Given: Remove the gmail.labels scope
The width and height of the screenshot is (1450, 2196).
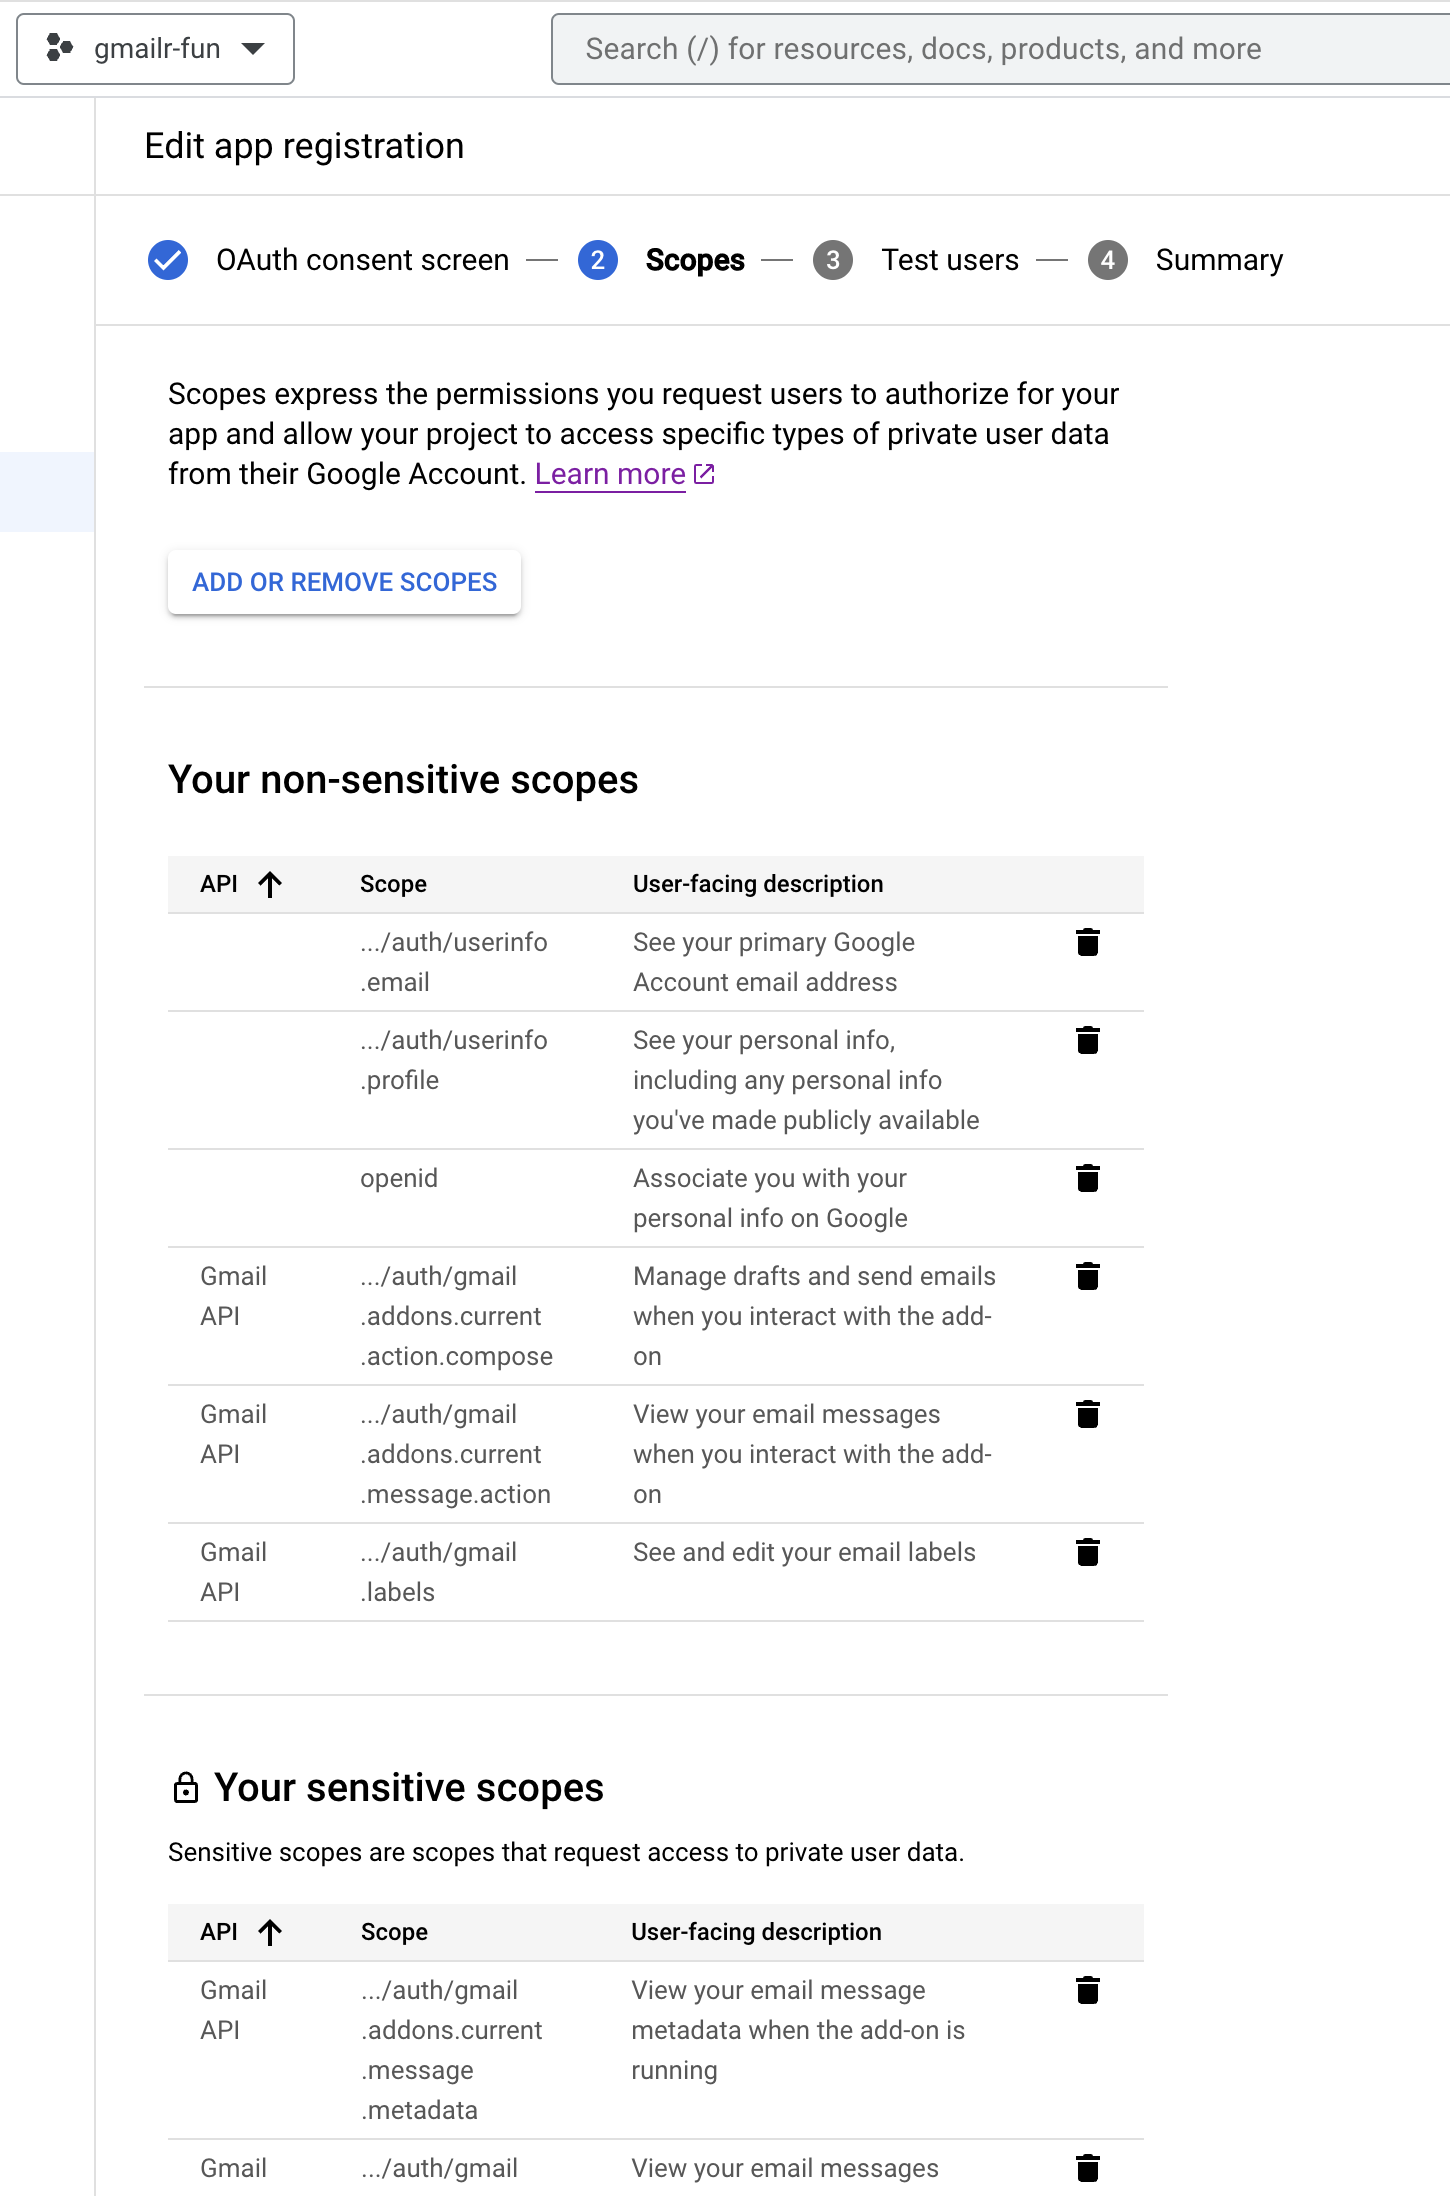Looking at the screenshot, I should click(1088, 1552).
